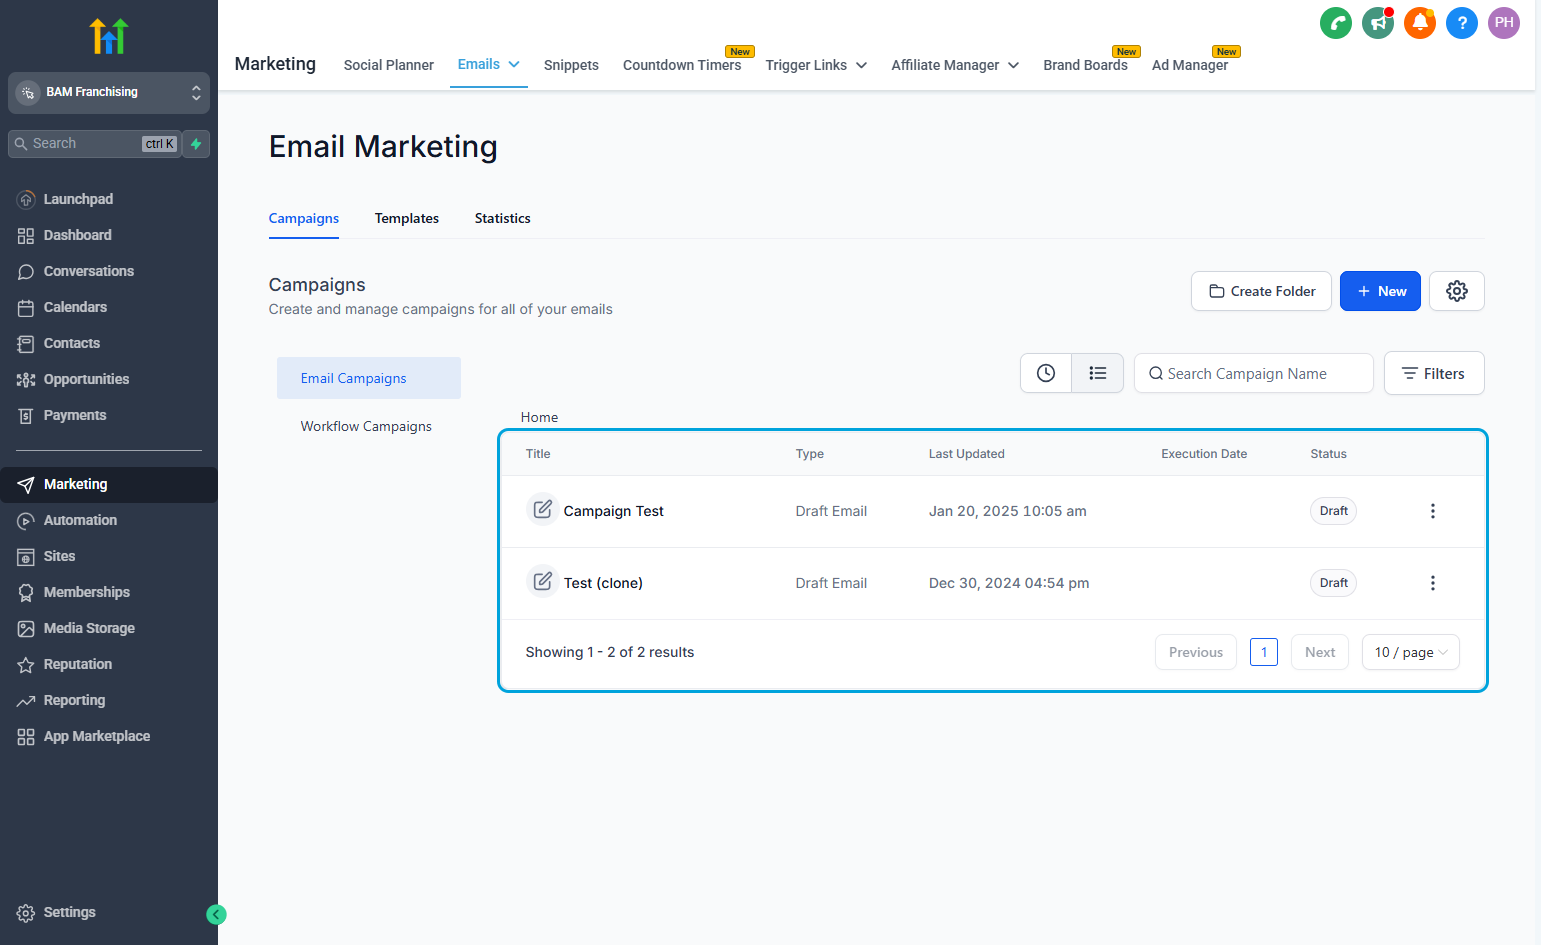The height and width of the screenshot is (945, 1541).
Task: Switch to the Statistics tab
Action: pos(502,218)
